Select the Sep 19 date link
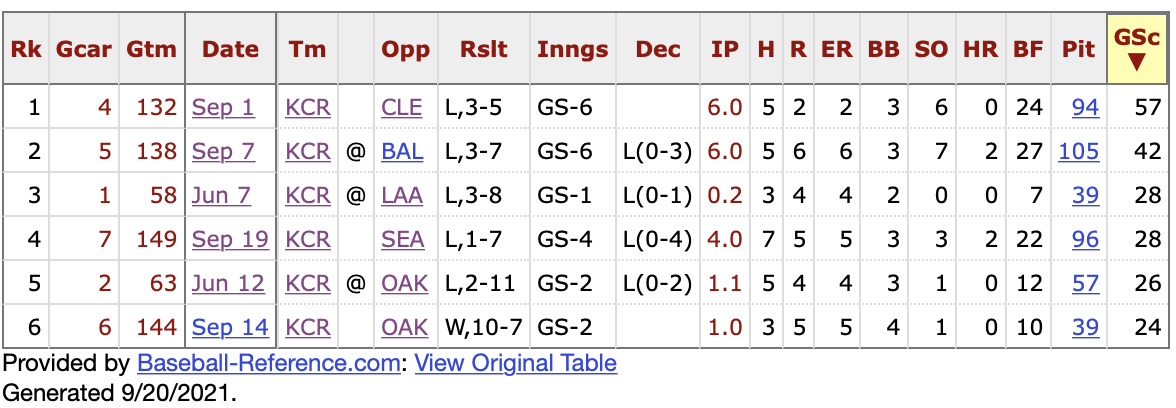1176x408 pixels. [x=229, y=239]
